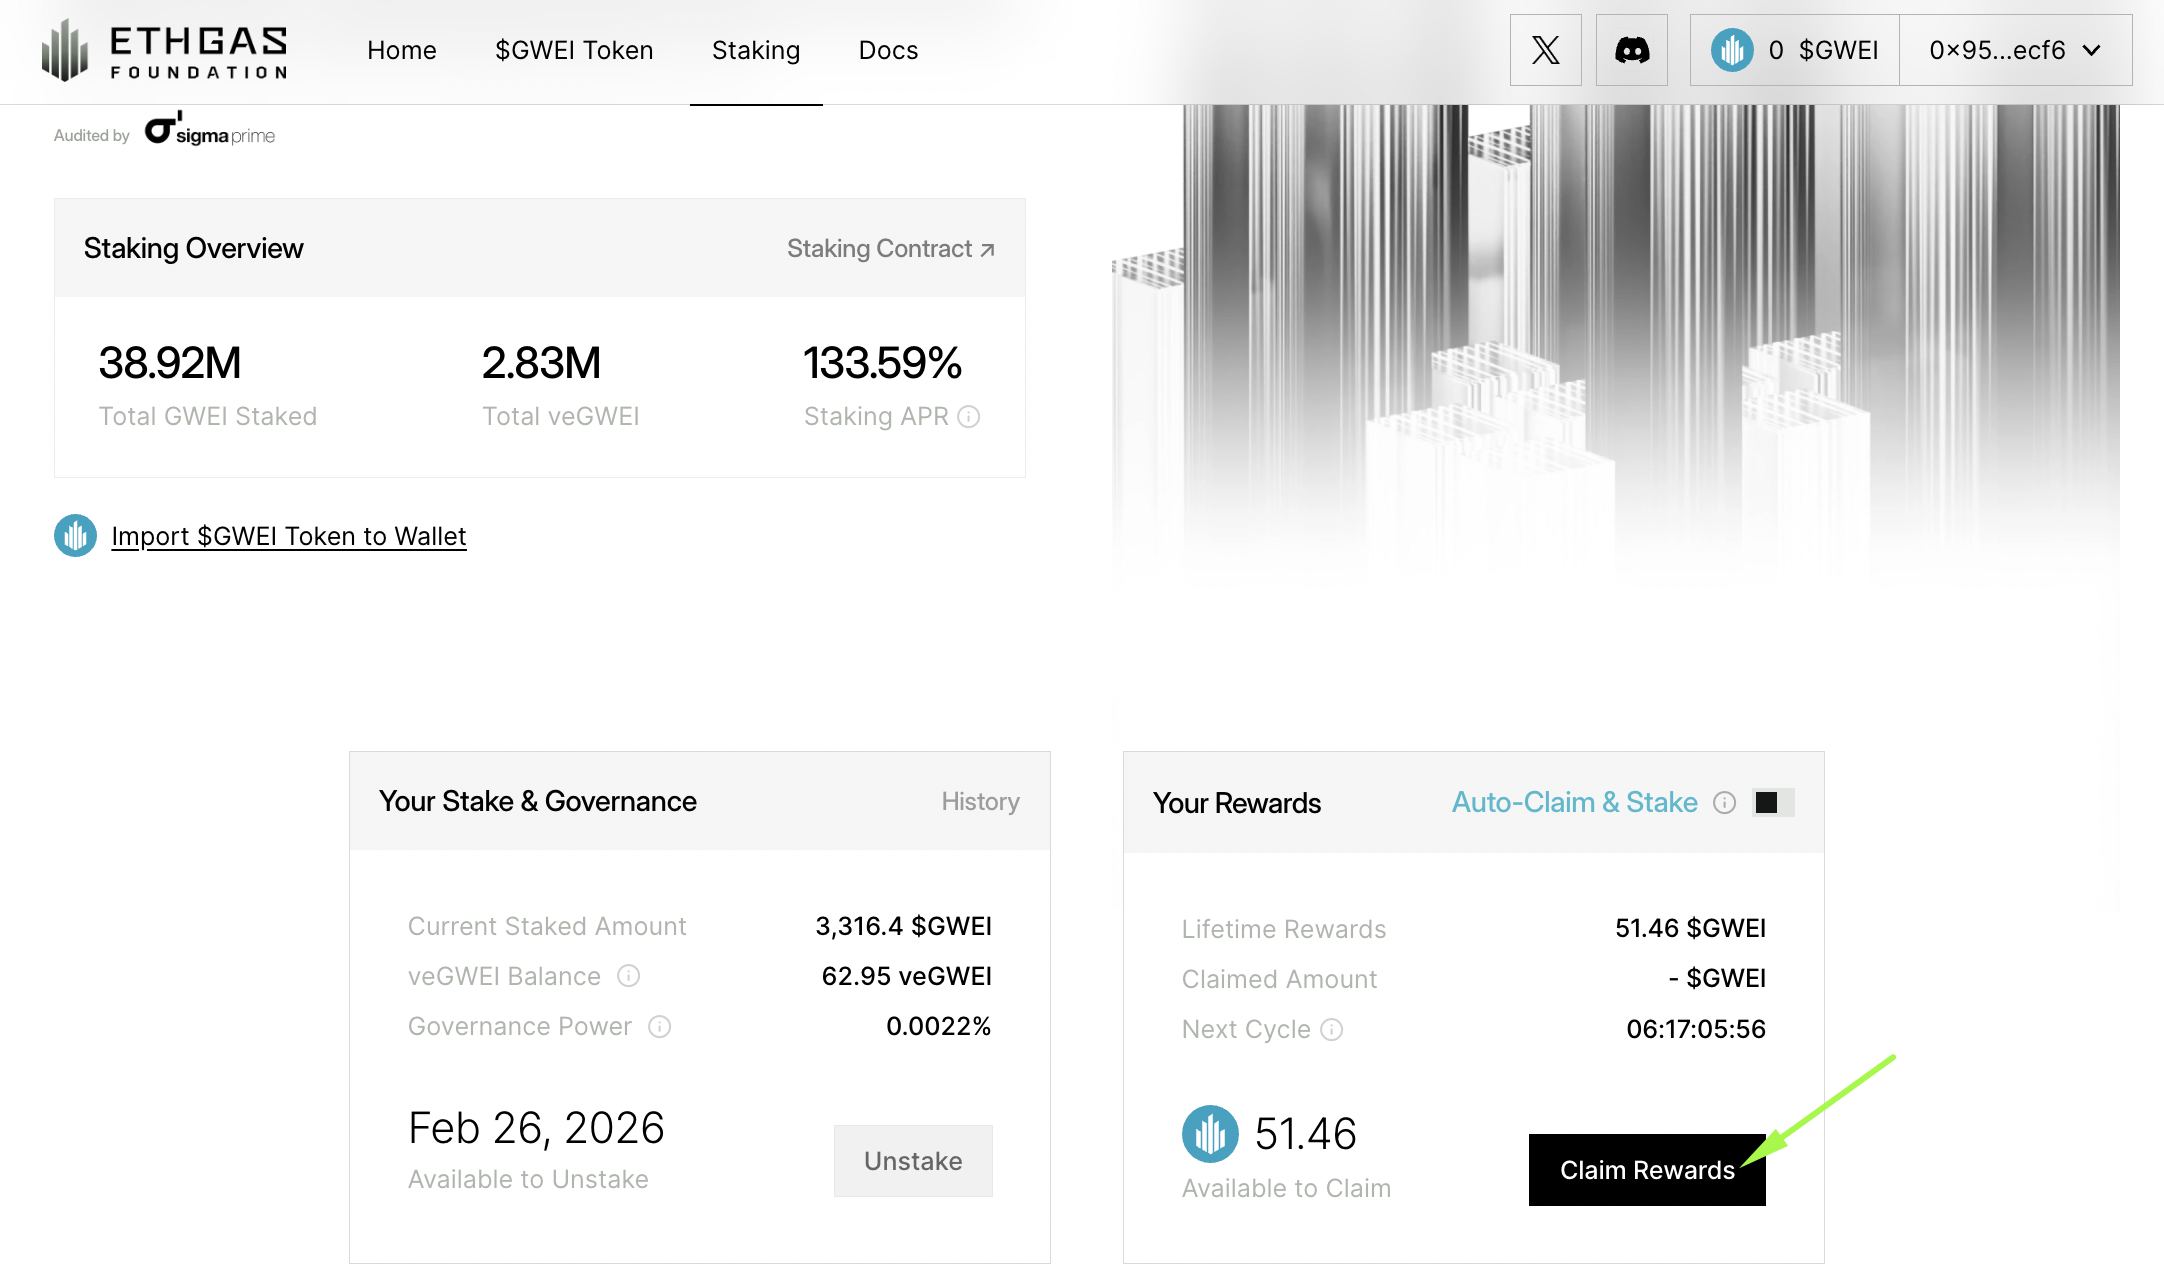The width and height of the screenshot is (2164, 1286).
Task: Go to the Home menu item
Action: [401, 50]
